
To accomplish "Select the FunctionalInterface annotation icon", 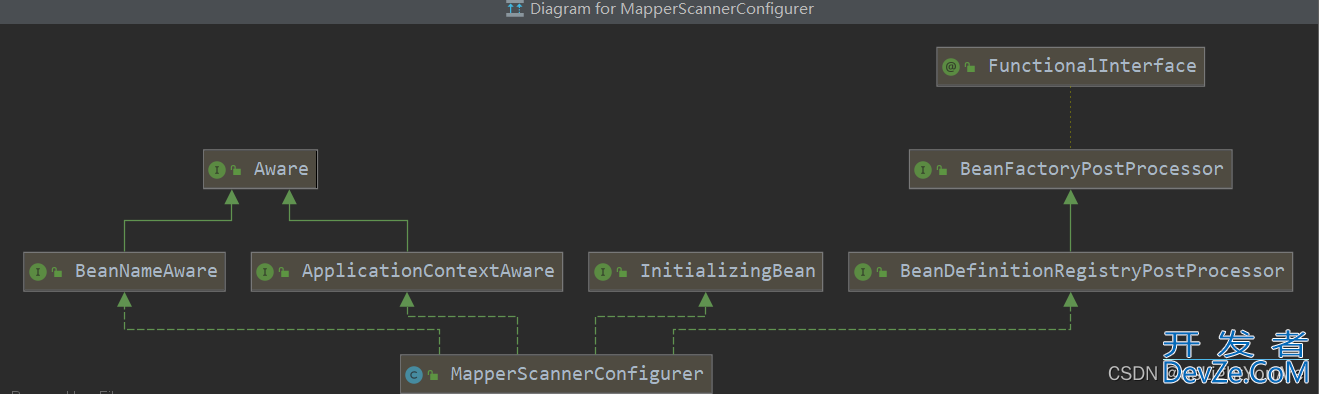I will pyautogui.click(x=950, y=67).
